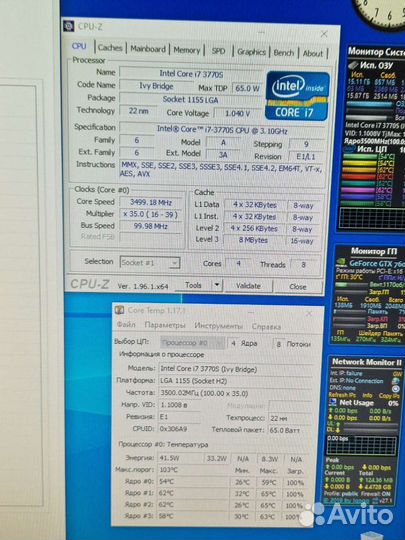
Task: Click the Threads value 8 in CPU-Z
Action: 303,265
